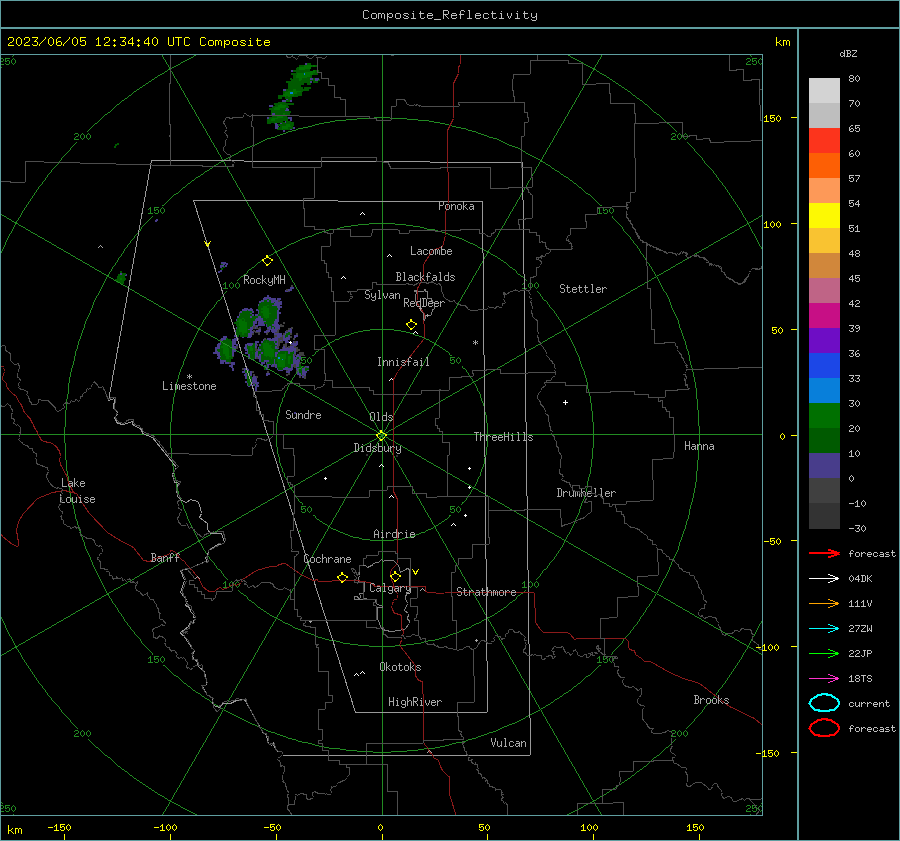900x841 pixels.
Task: Click the HighRiver label
Action: click(414, 702)
